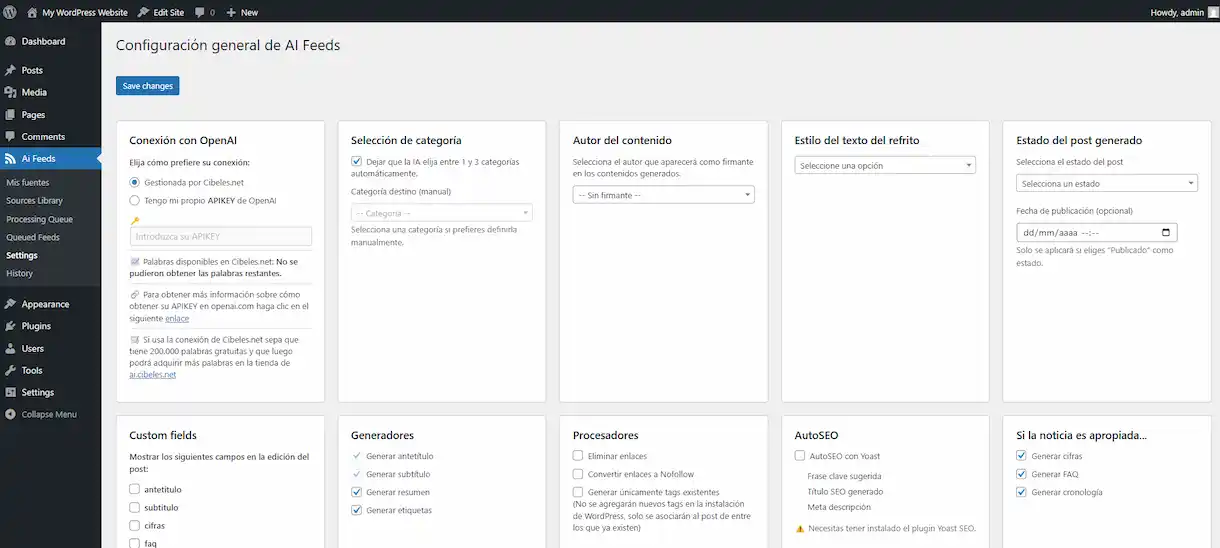Viewport: 1220px width, 548px height.
Task: Click the Appearance paintbrush icon
Action: point(10,304)
